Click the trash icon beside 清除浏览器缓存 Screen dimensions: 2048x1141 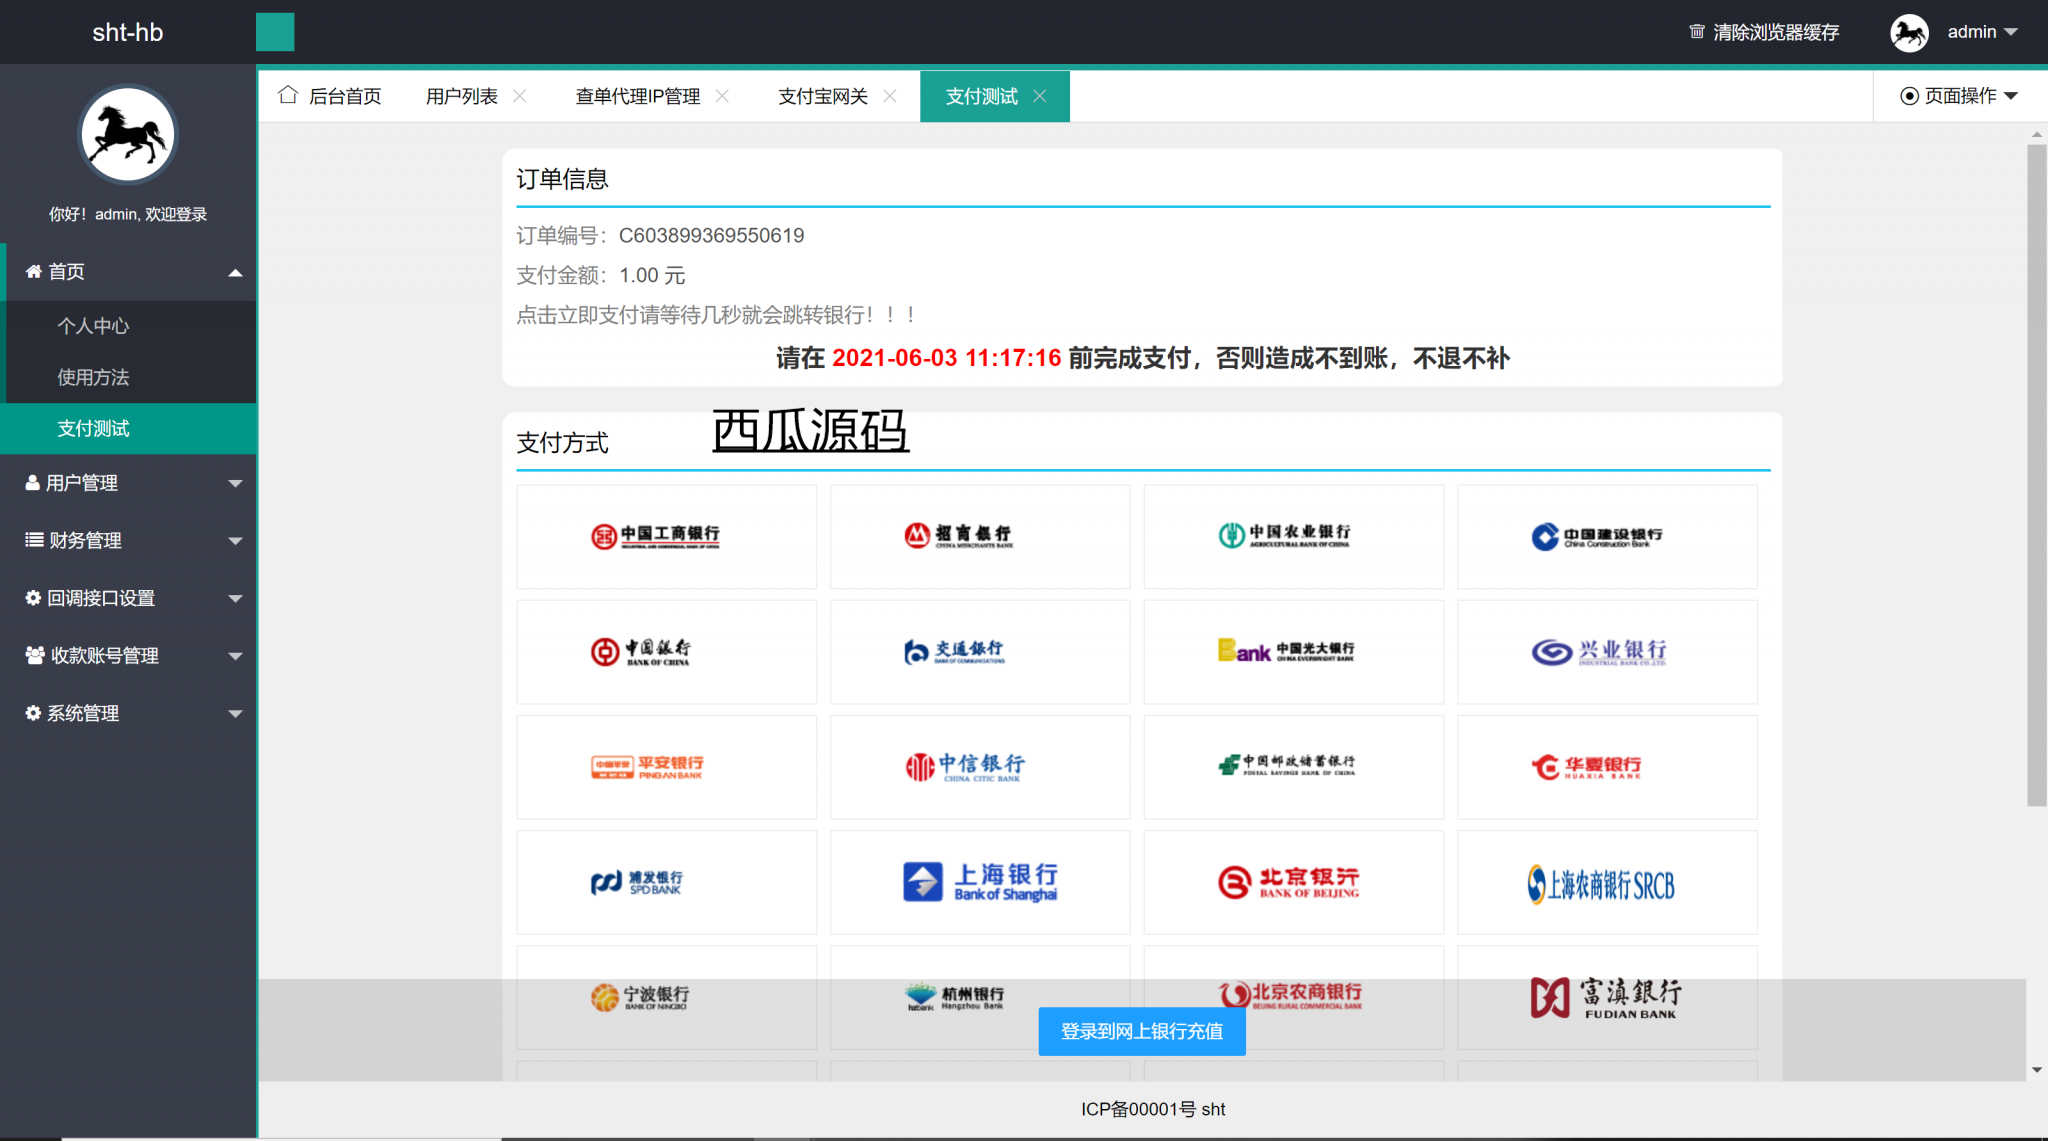pyautogui.click(x=1697, y=32)
